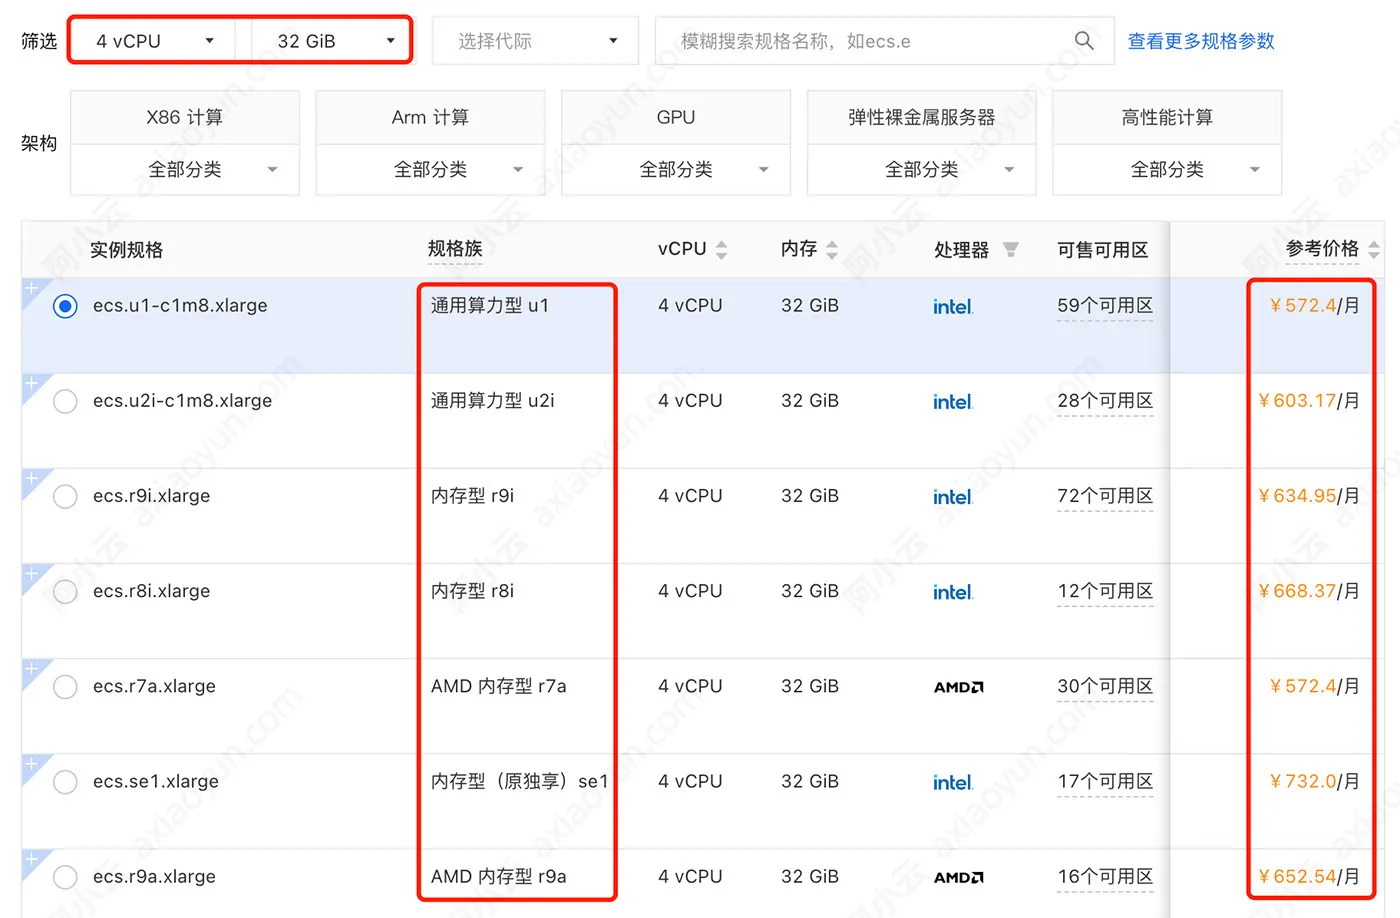
Task: Expand 全部分类 under 弹性裸金属服务器
Action: 922,170
